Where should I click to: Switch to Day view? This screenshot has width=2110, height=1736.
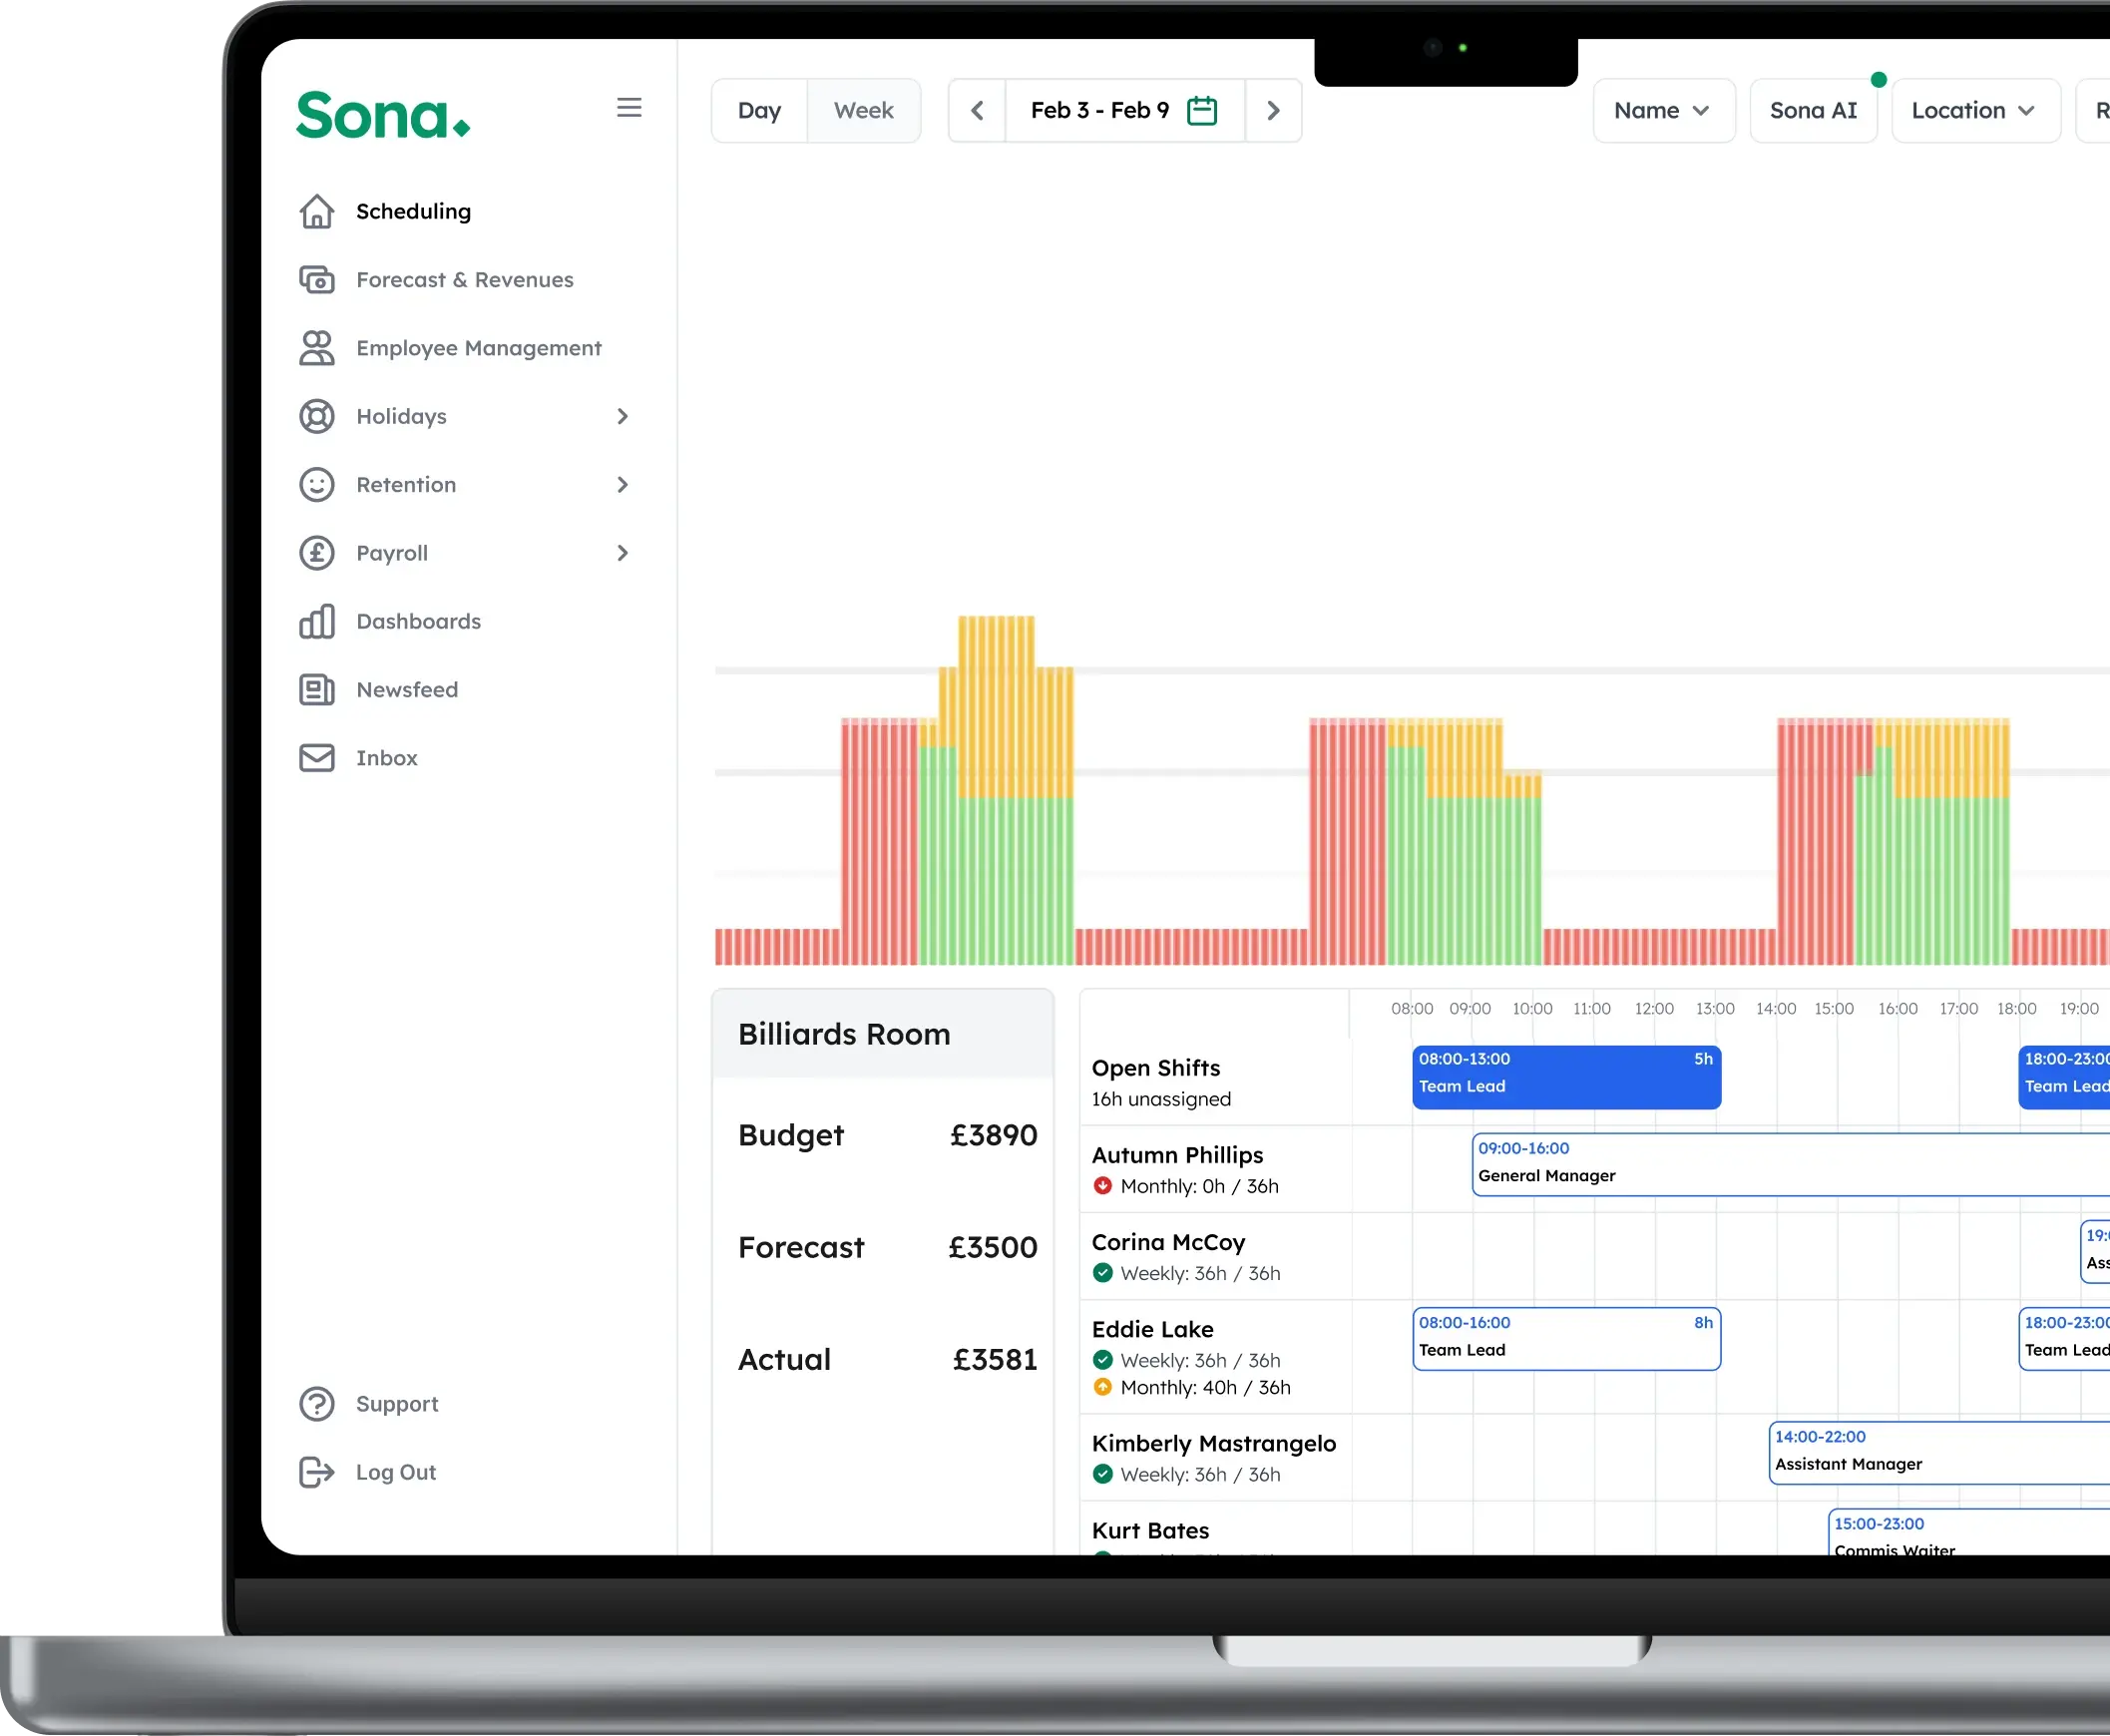click(759, 111)
